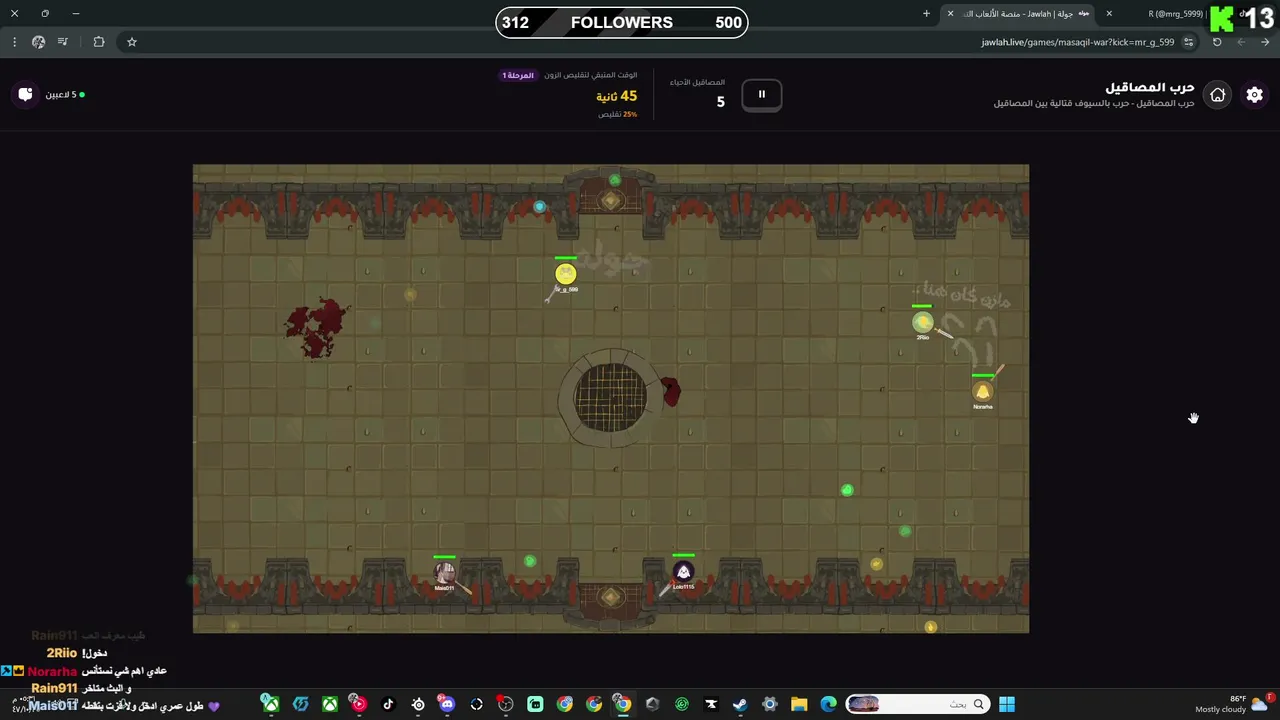Open Microsoft Edge from the taskbar
The width and height of the screenshot is (1280, 720).
828,704
